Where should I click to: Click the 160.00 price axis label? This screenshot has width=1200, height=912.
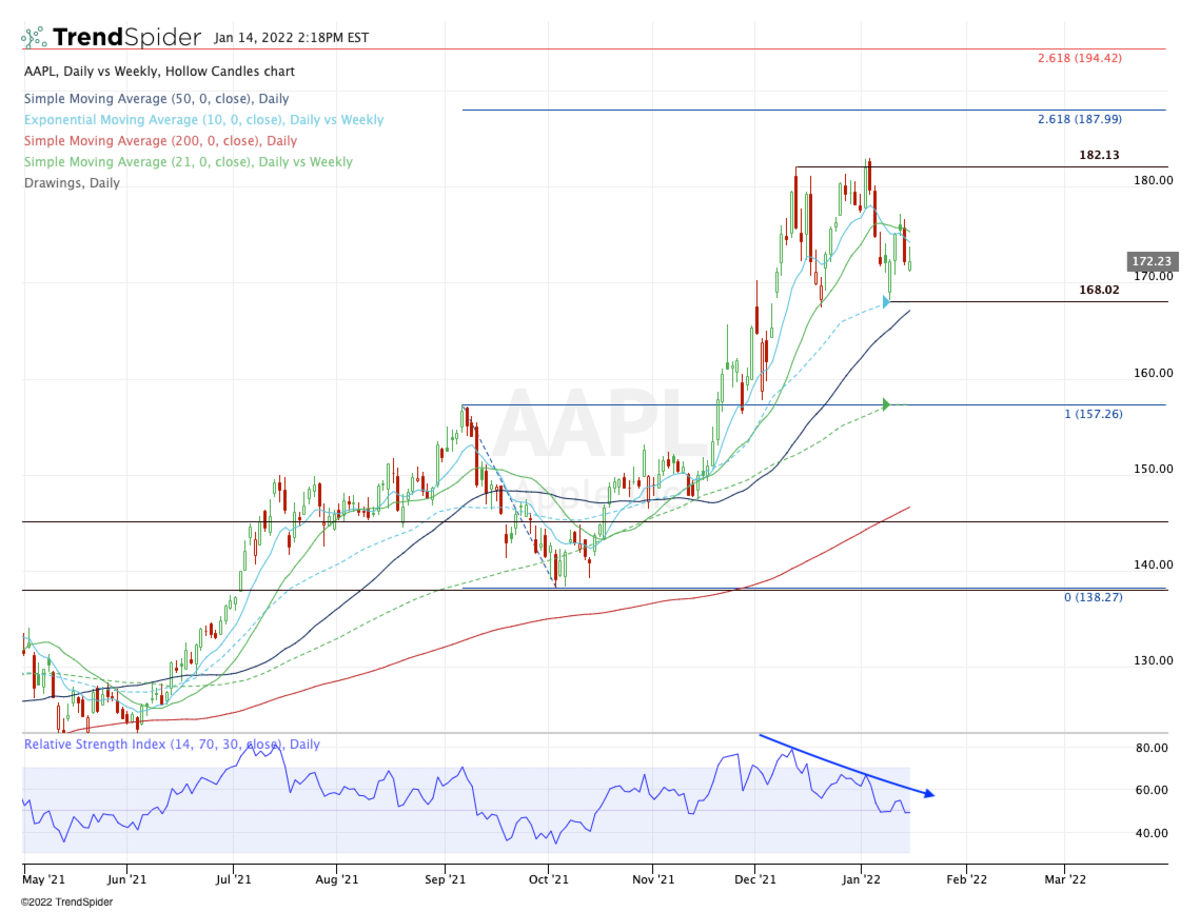coord(1151,373)
